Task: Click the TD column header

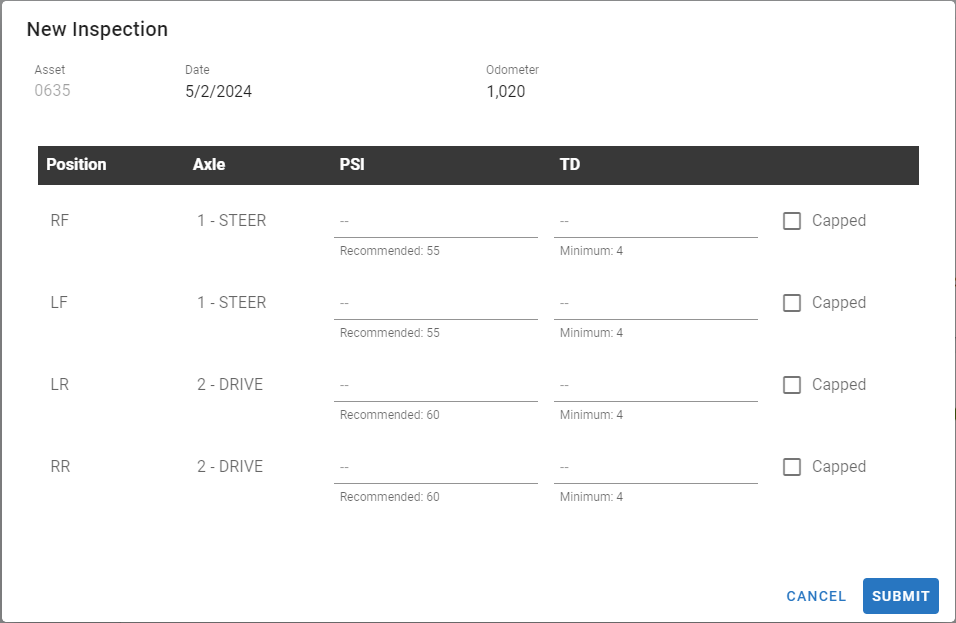Action: pos(570,165)
